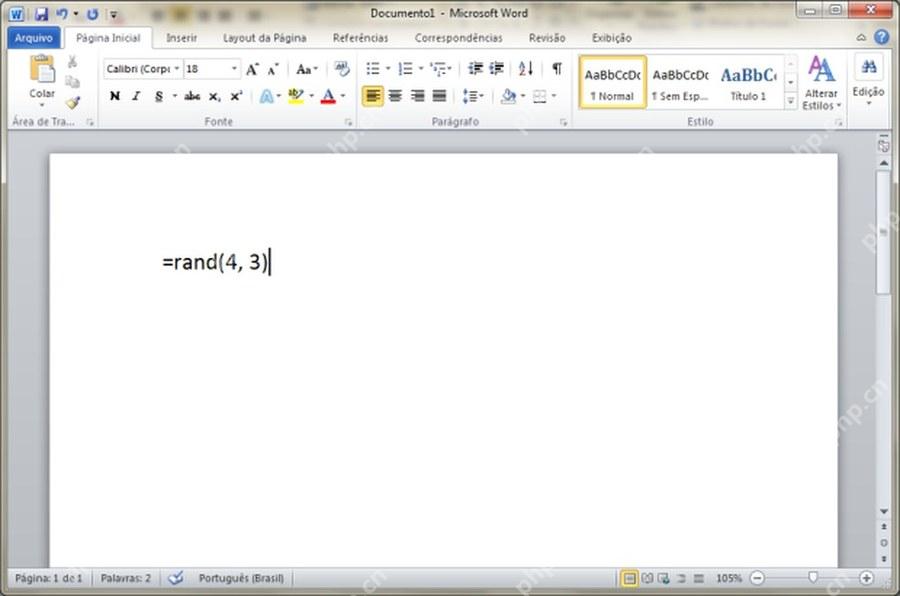Screen dimensions: 900x596
Task: Open the Fonte dialog launcher
Action: tap(348, 122)
